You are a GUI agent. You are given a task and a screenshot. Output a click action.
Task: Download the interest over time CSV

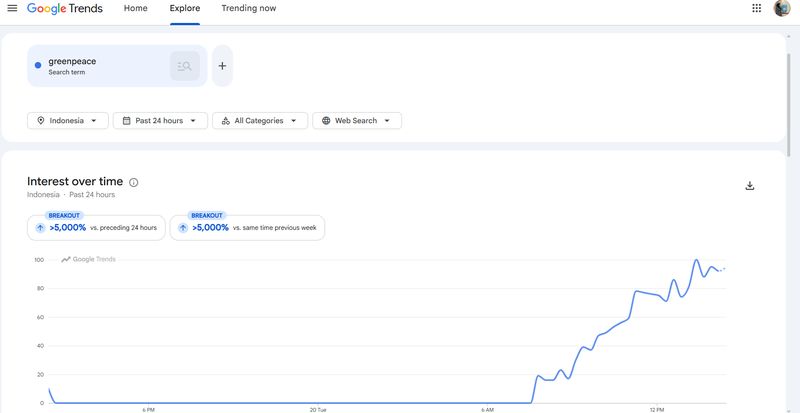click(x=749, y=185)
